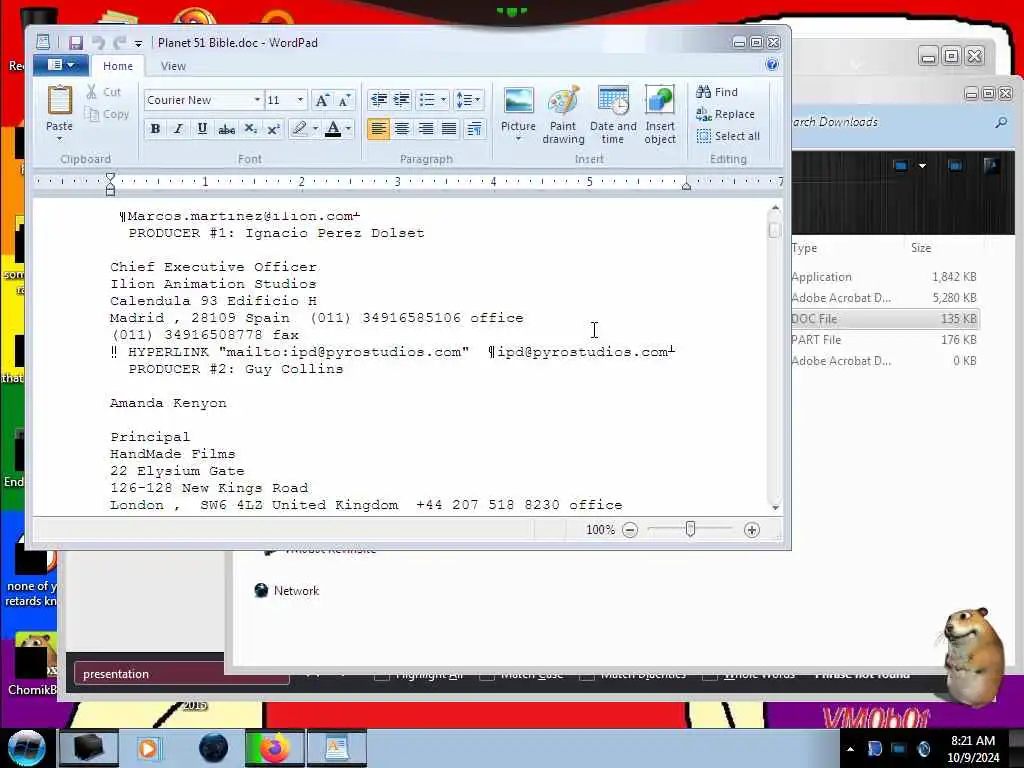Select Center text alignment
1024x768 pixels.
(402, 129)
